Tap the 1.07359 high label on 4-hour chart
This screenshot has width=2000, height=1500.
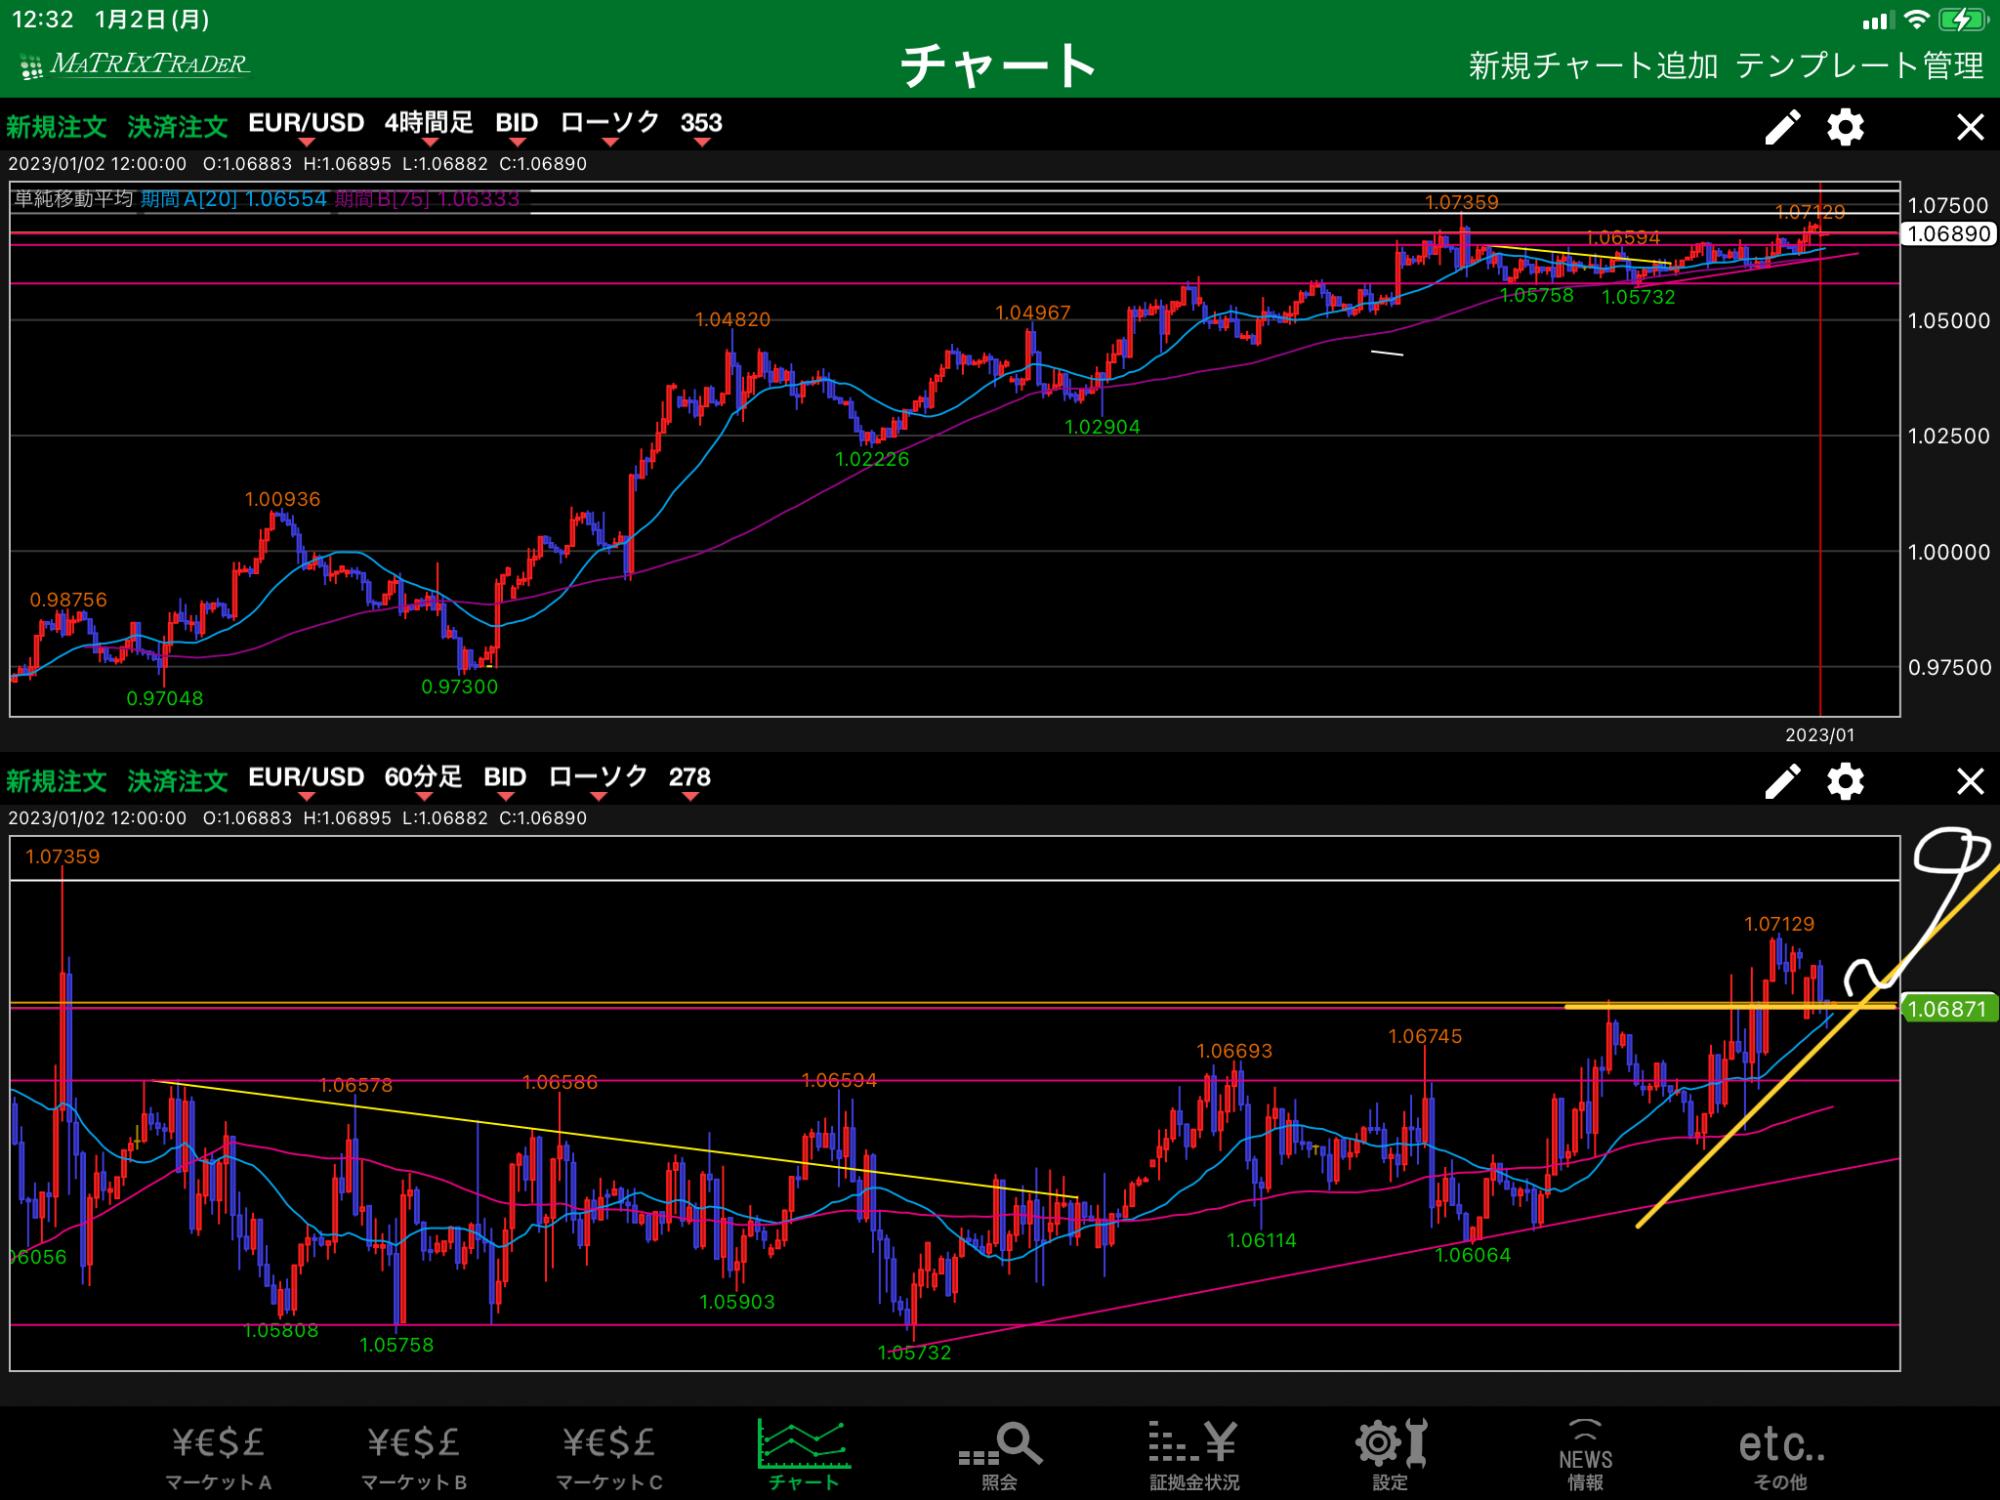1462,202
